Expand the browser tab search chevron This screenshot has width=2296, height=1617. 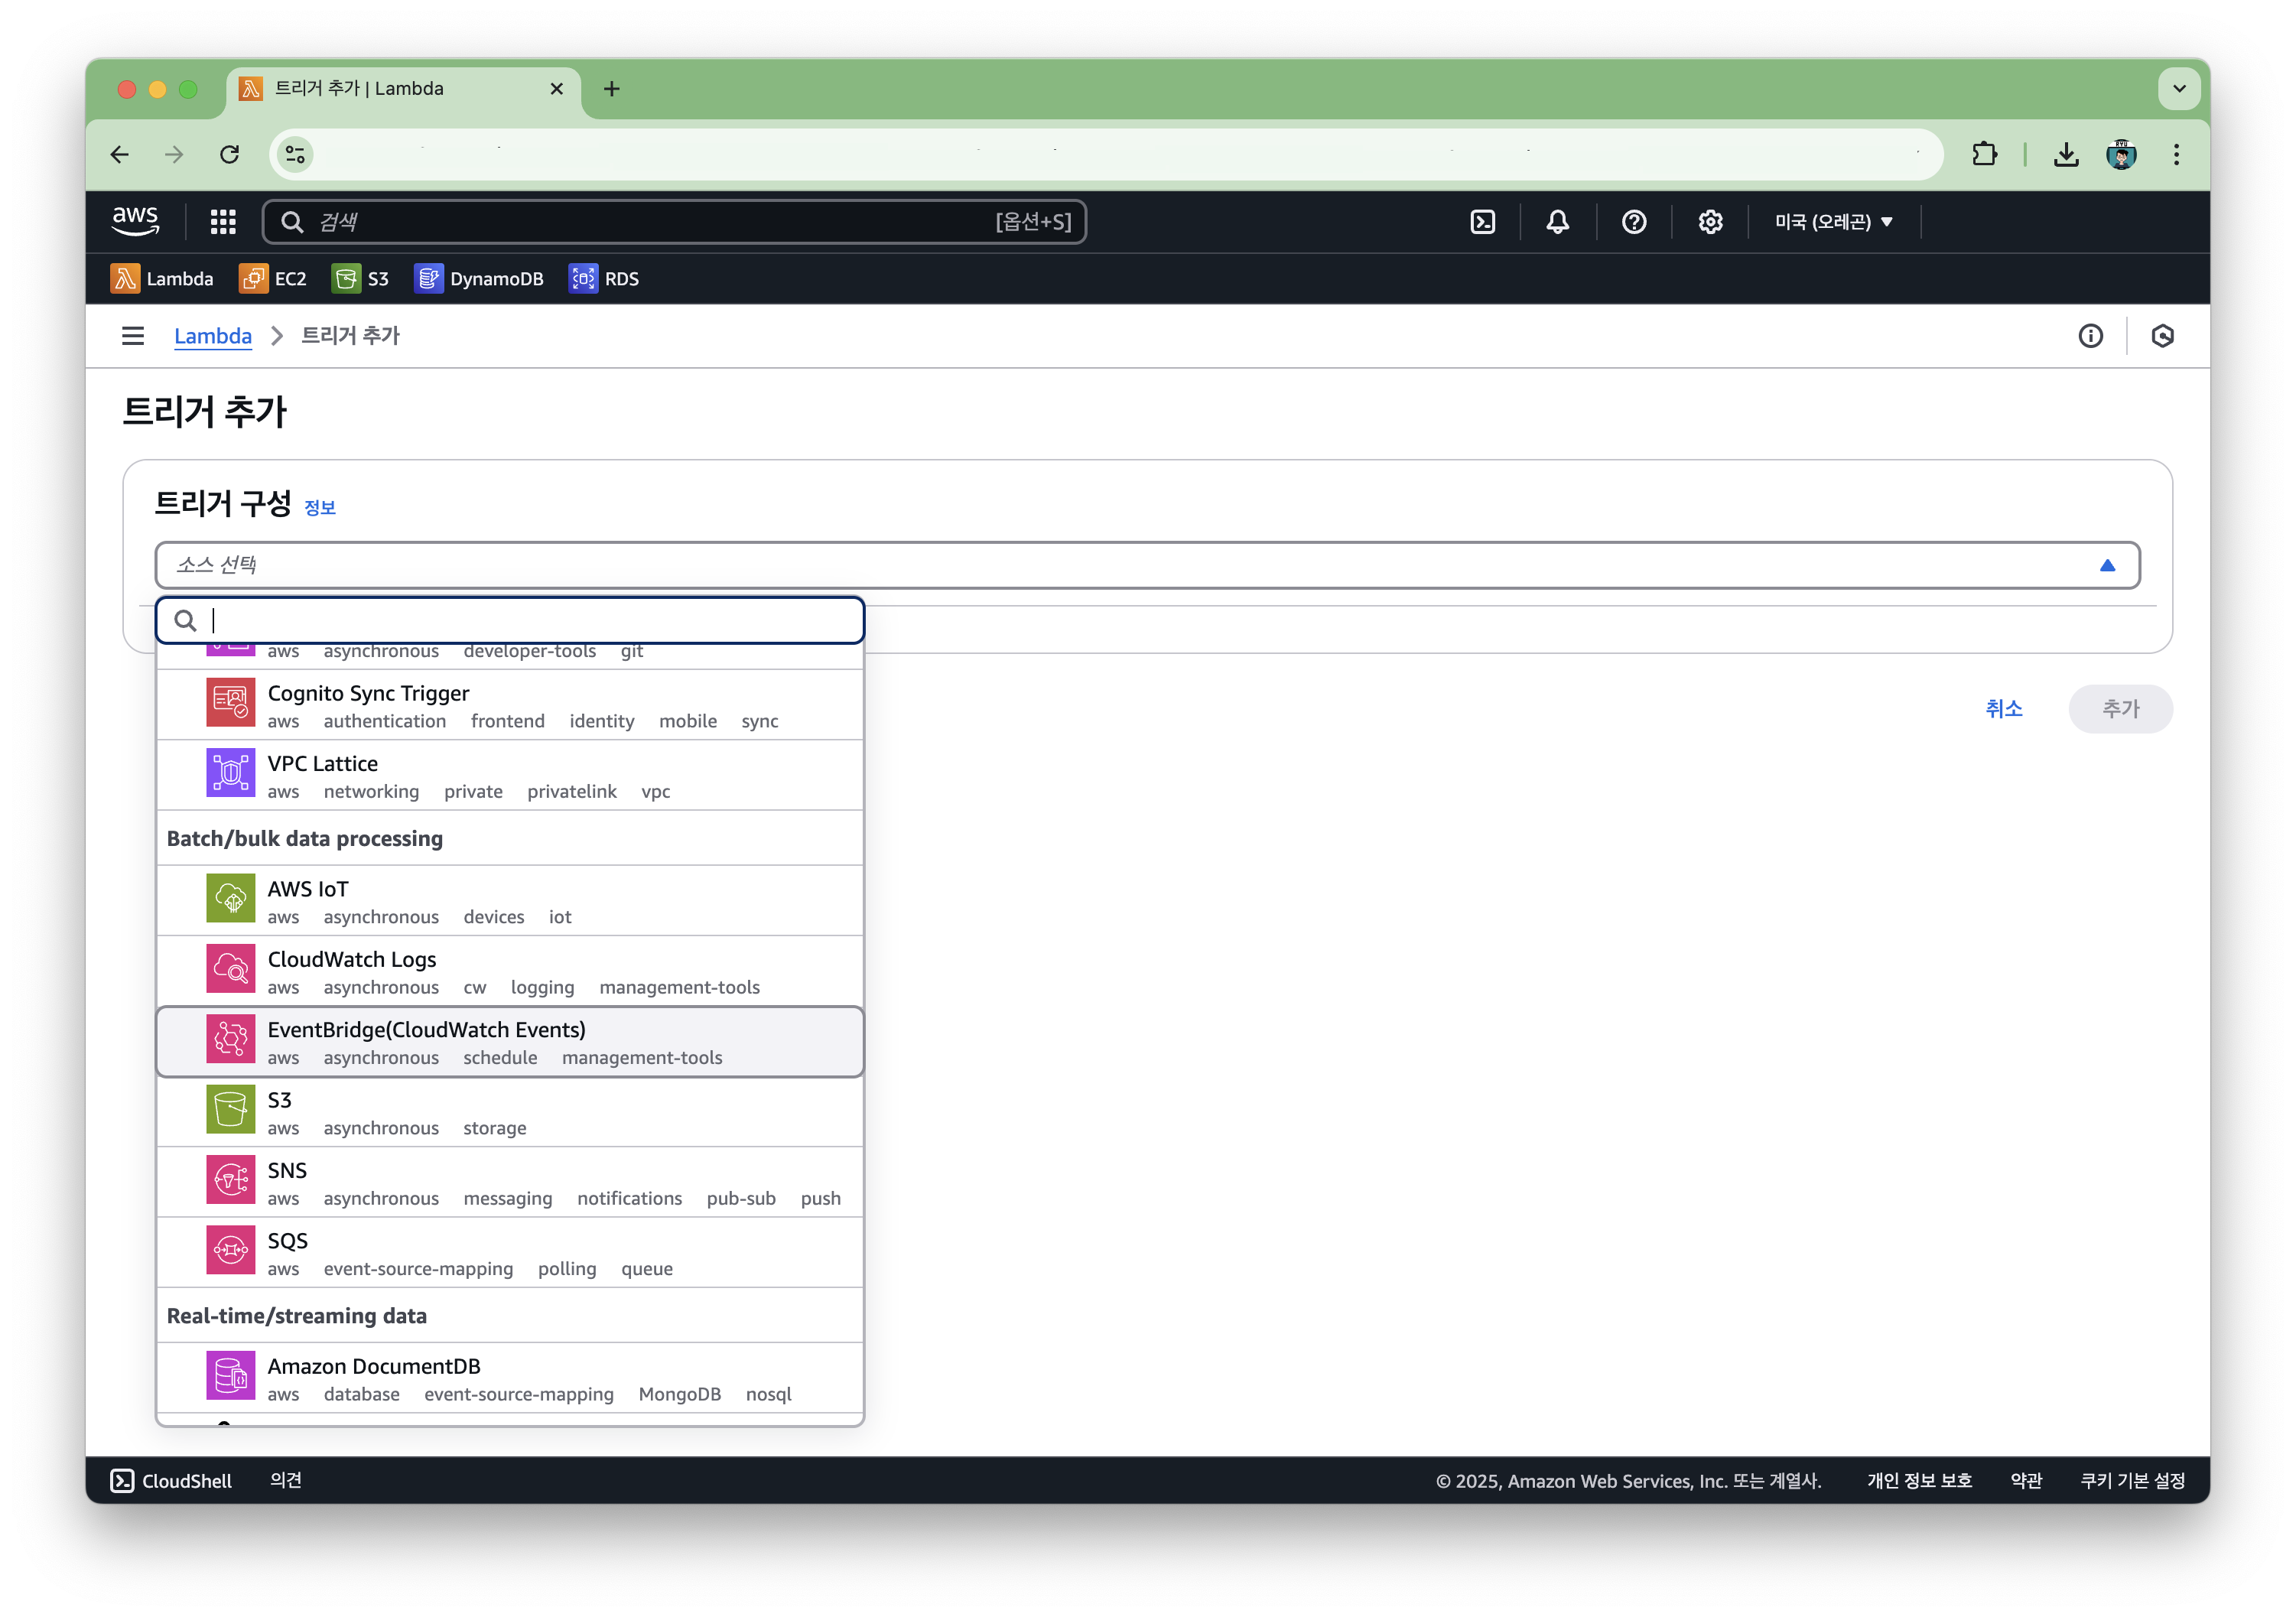pos(2179,89)
